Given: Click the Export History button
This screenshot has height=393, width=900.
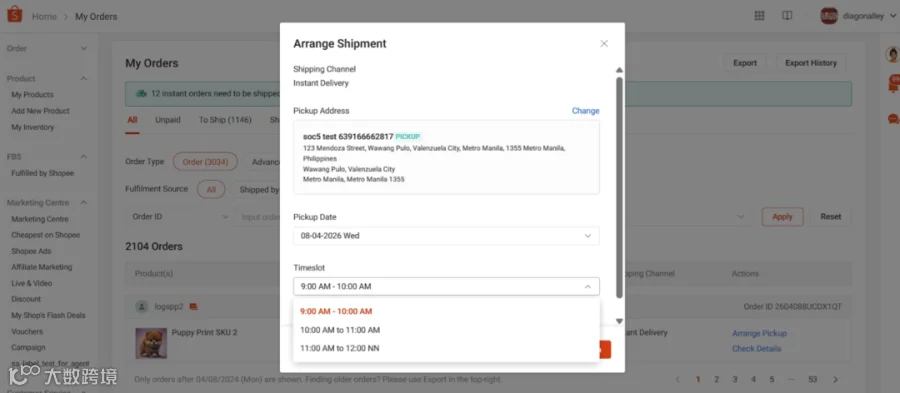Looking at the screenshot, I should click(x=811, y=63).
